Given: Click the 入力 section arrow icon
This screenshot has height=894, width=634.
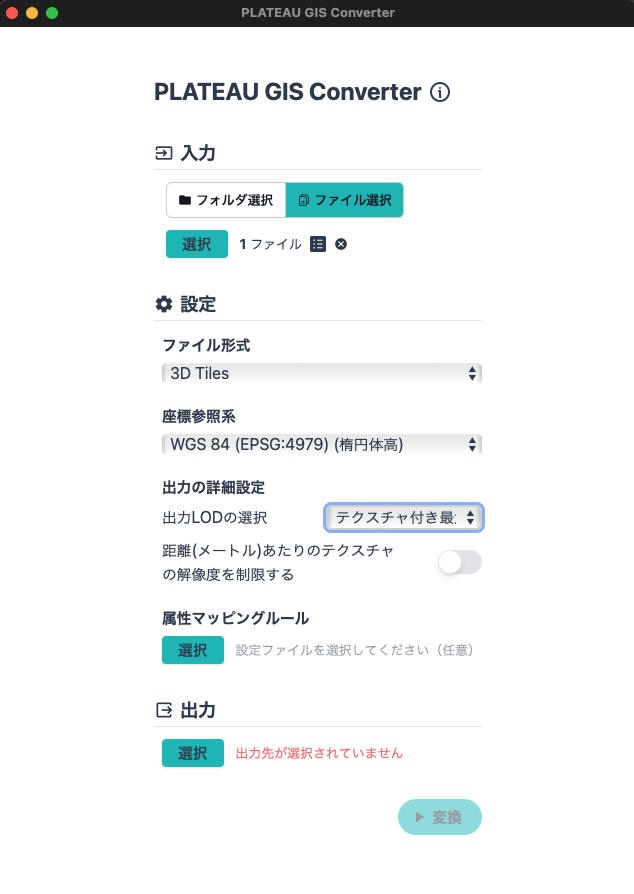Looking at the screenshot, I should point(162,152).
